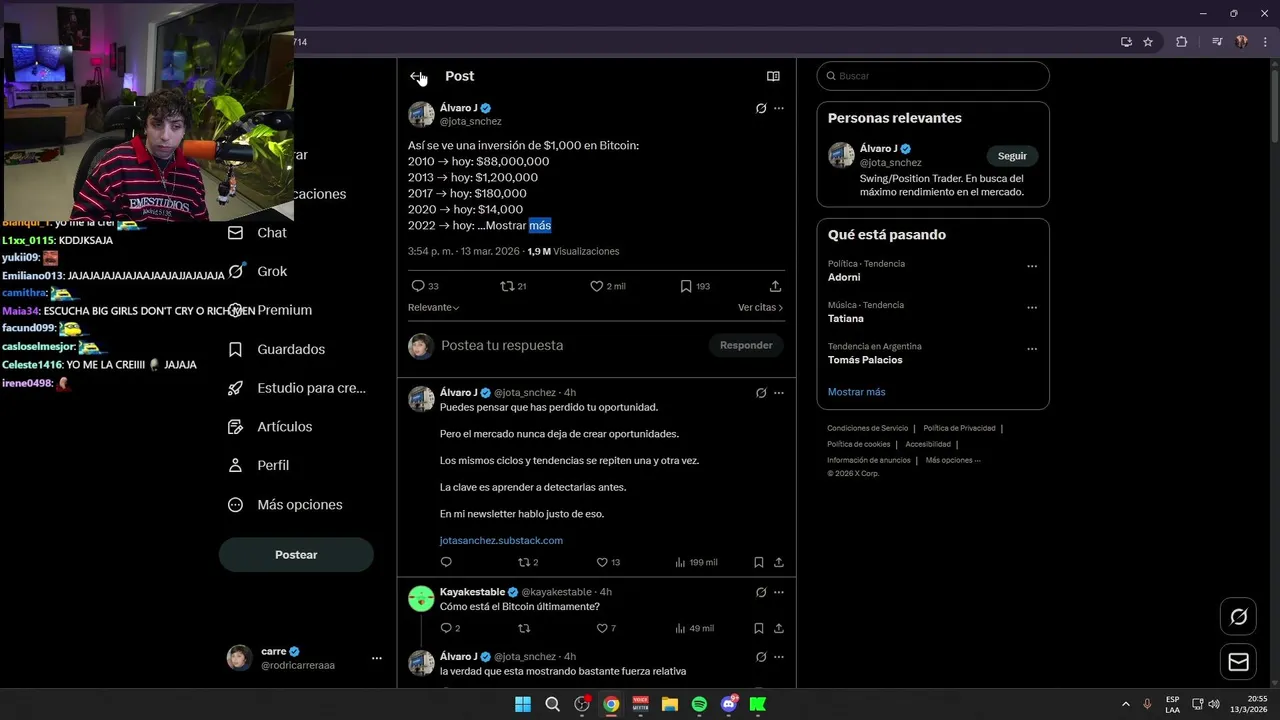Open options for Adorni trend
This screenshot has height=720, width=1280.
click(1032, 266)
